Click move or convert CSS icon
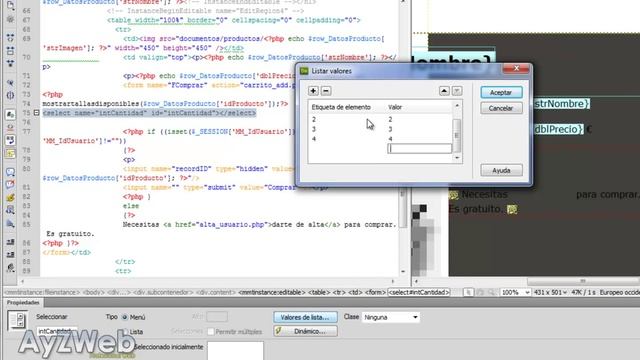 10,224
